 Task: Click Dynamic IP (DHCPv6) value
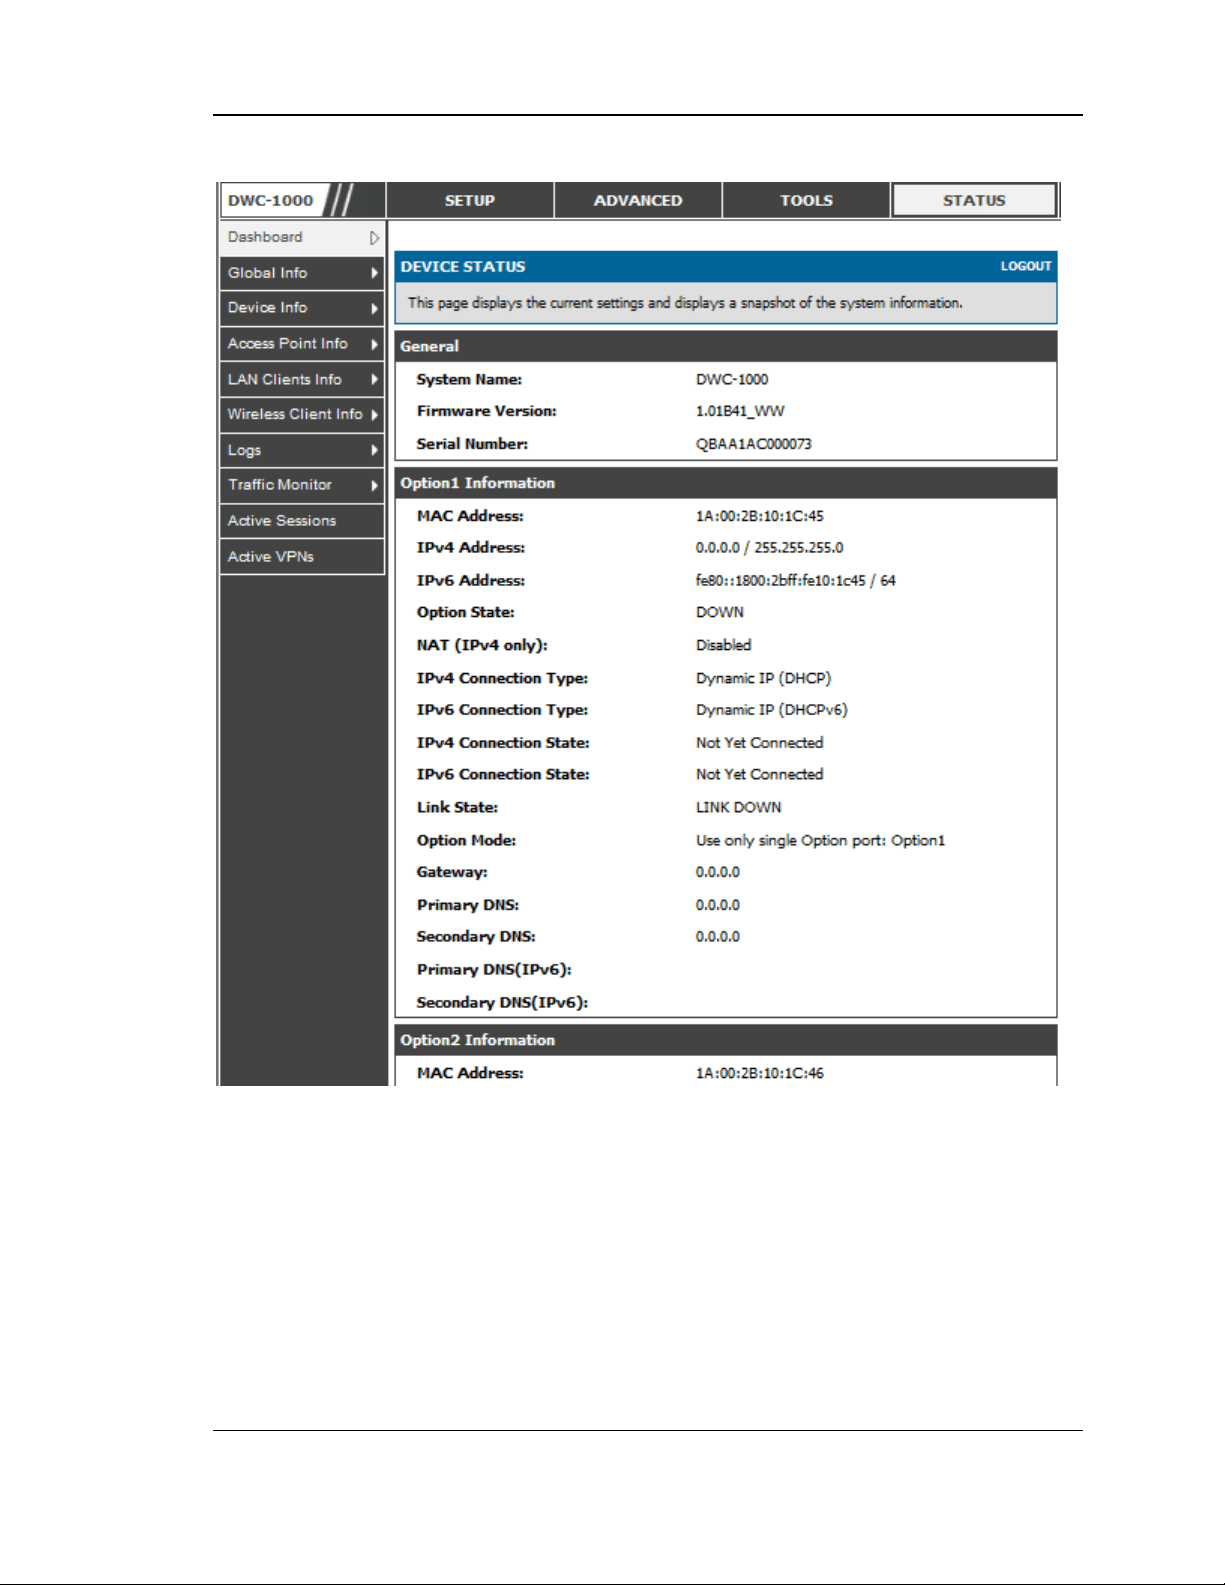click(772, 710)
